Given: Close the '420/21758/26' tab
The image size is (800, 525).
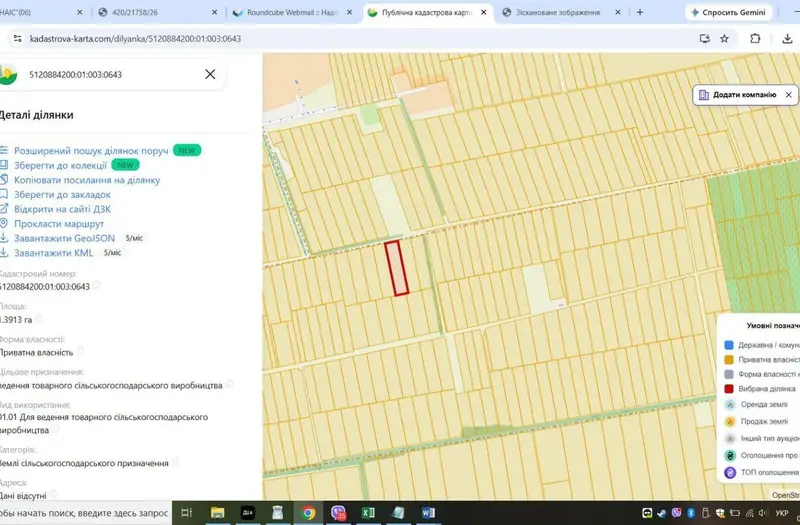Looking at the screenshot, I should (x=214, y=12).
